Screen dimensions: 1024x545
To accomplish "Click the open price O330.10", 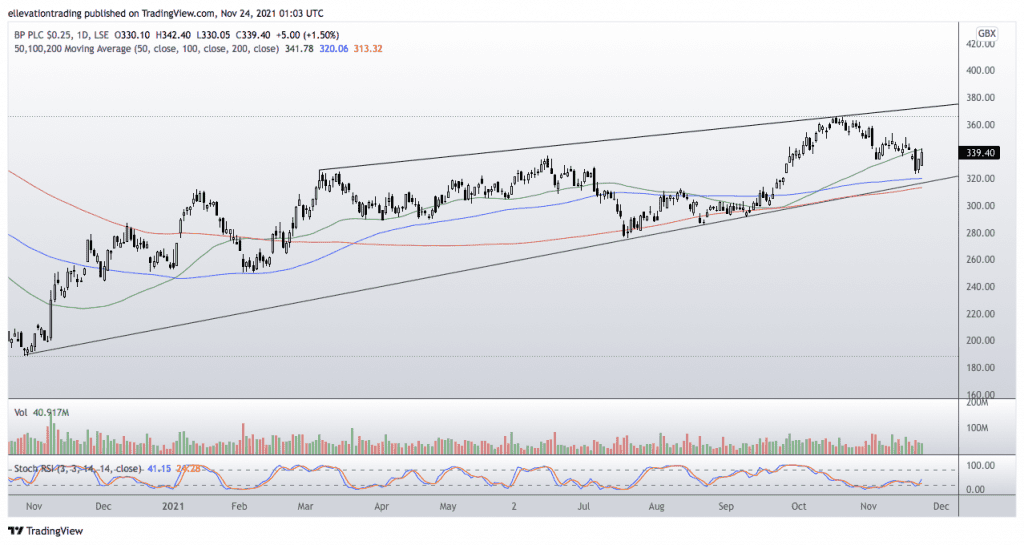I will (132, 35).
